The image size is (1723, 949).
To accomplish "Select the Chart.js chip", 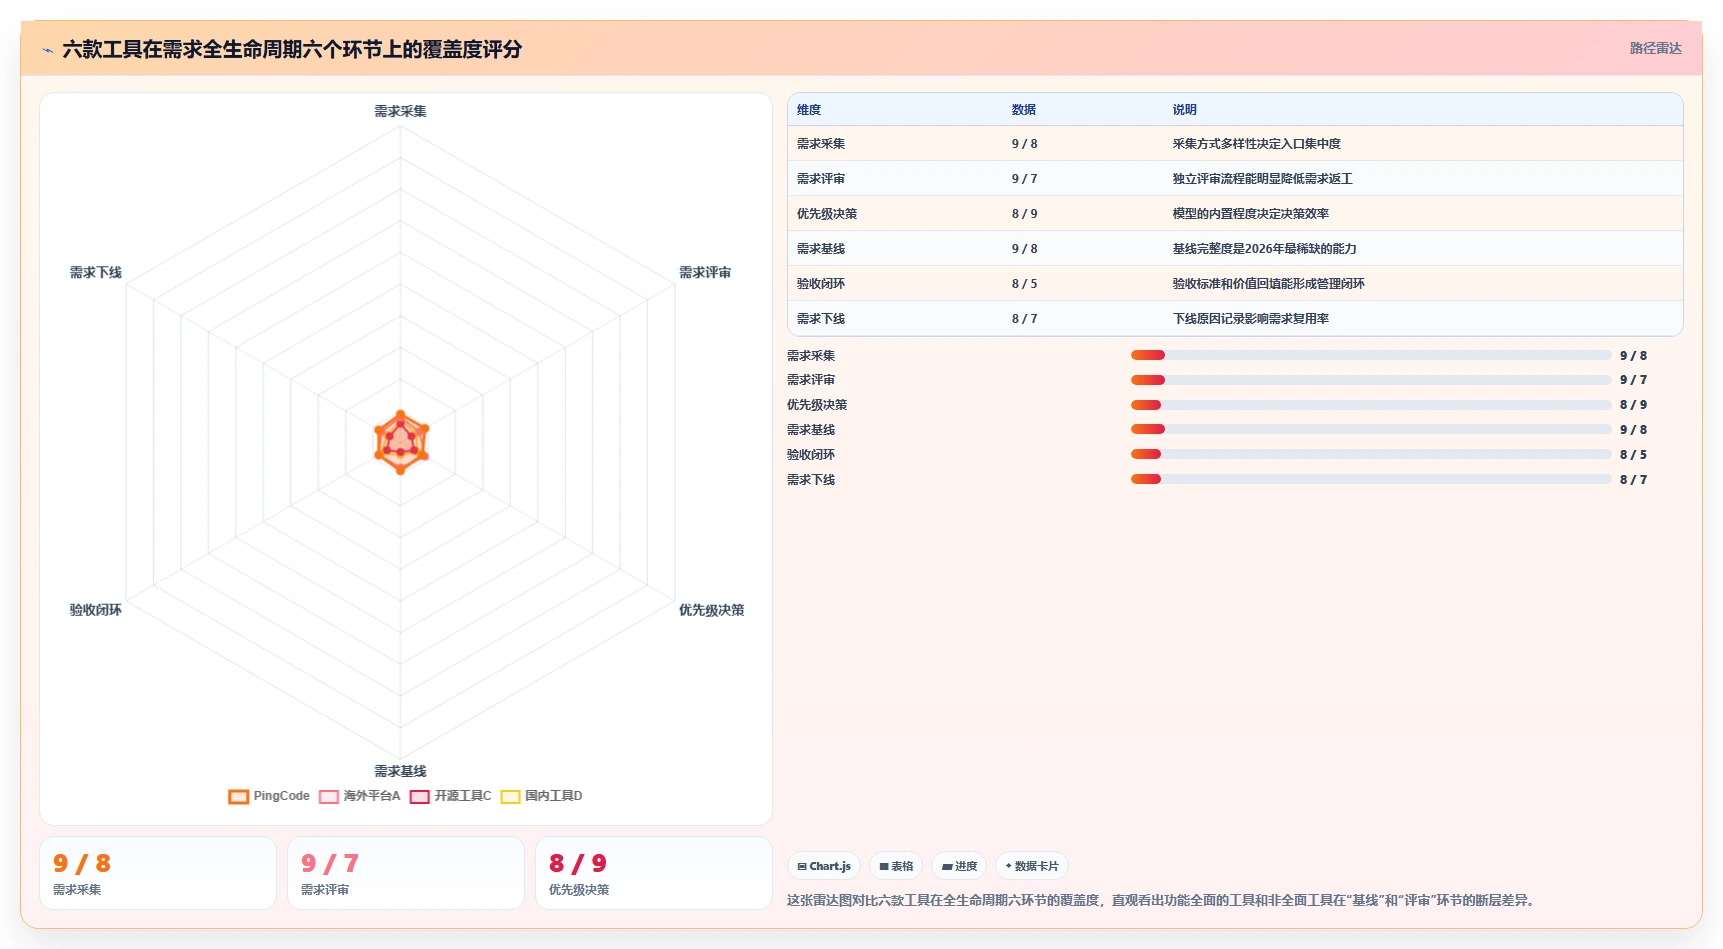I will [824, 866].
